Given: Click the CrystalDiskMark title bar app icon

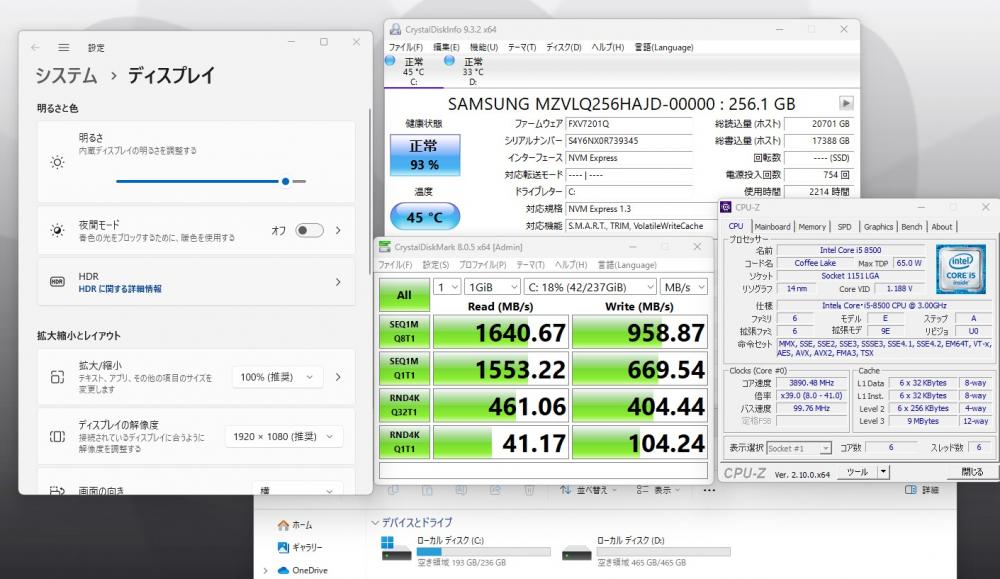Looking at the screenshot, I should [385, 247].
